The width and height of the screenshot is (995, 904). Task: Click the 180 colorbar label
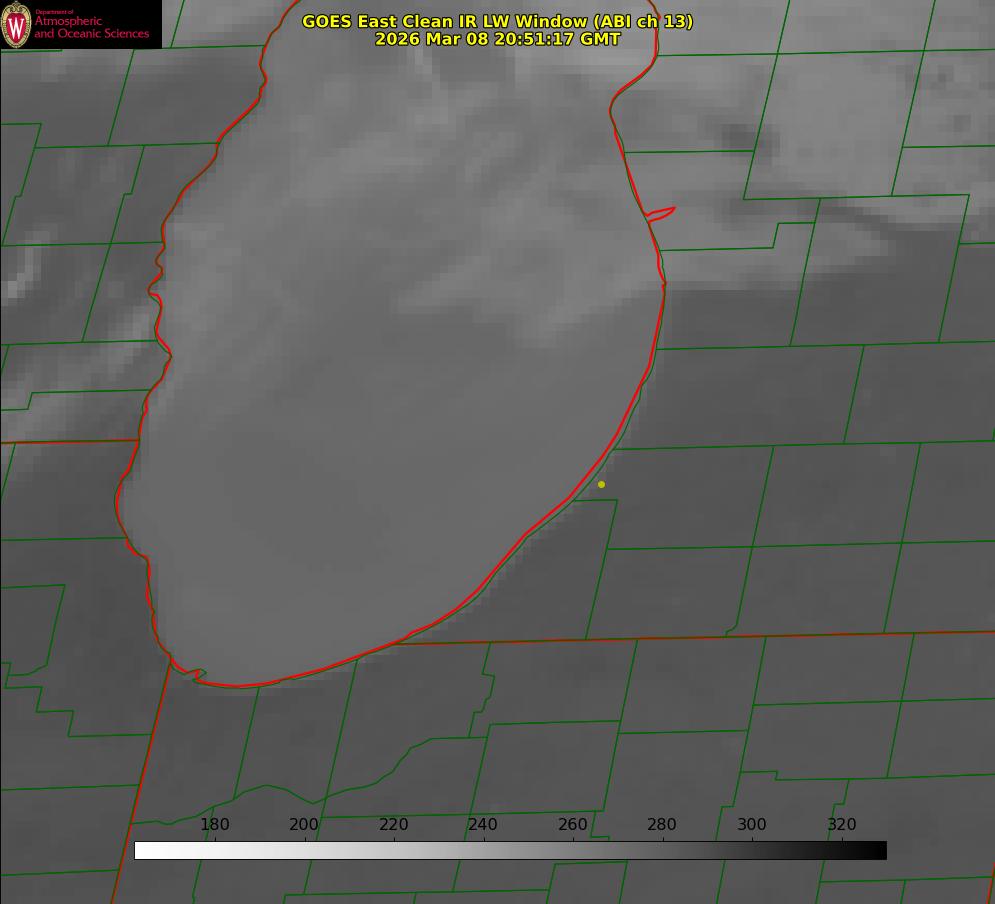[215, 825]
